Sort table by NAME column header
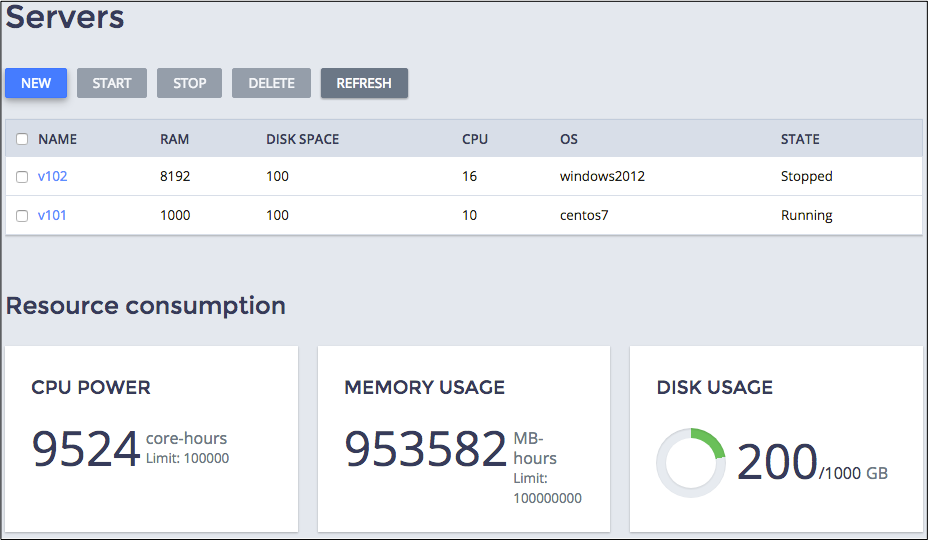 point(57,139)
